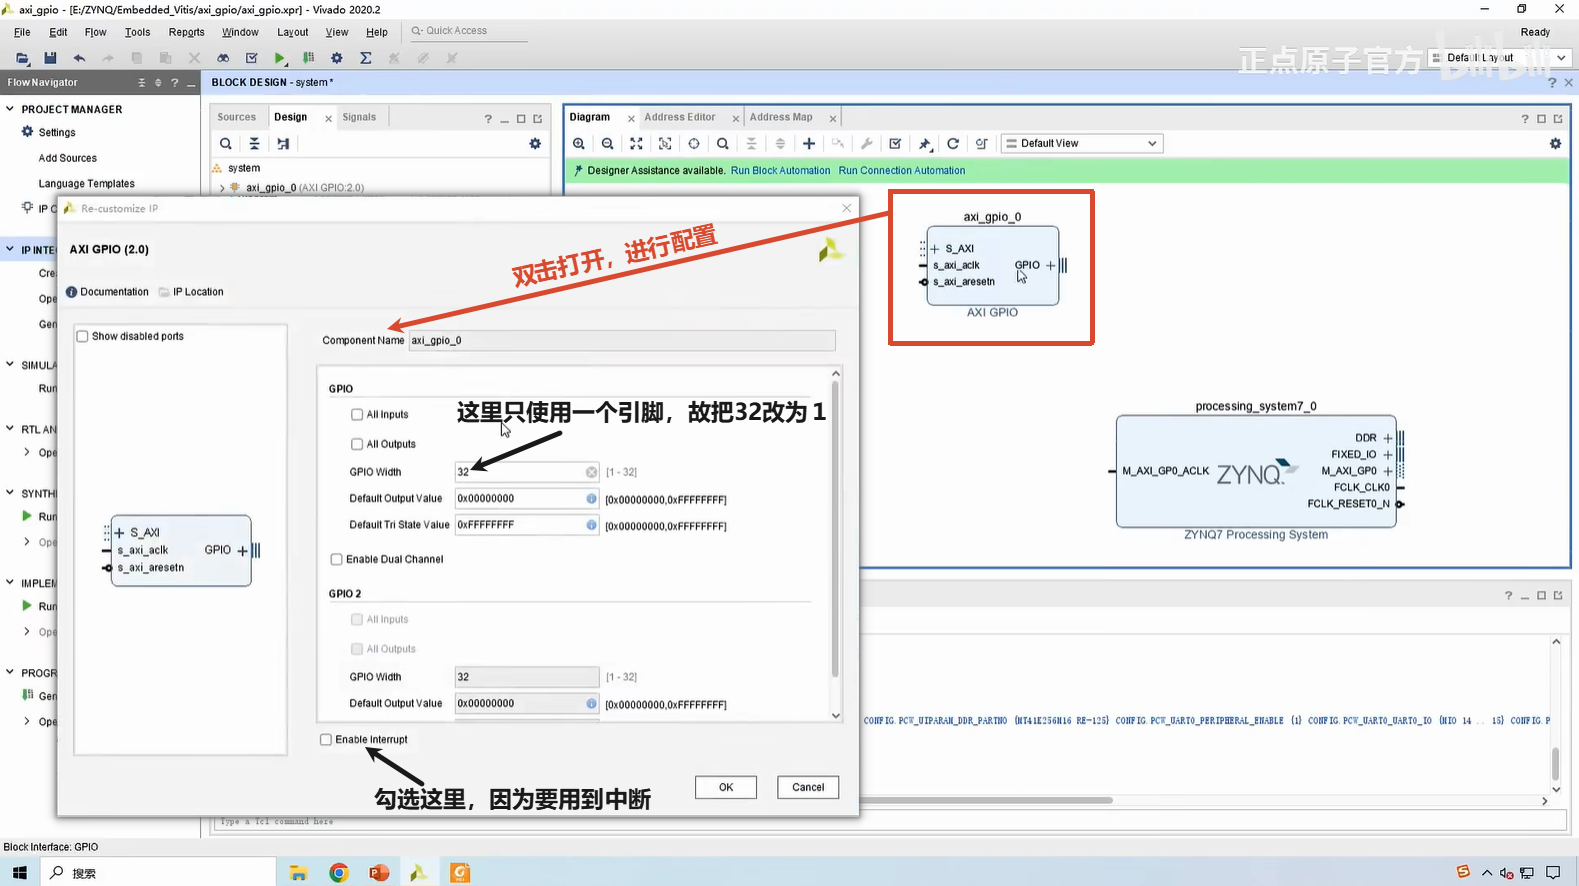Open the File menu
Screen dimensions: 1579x886
coord(22,32)
